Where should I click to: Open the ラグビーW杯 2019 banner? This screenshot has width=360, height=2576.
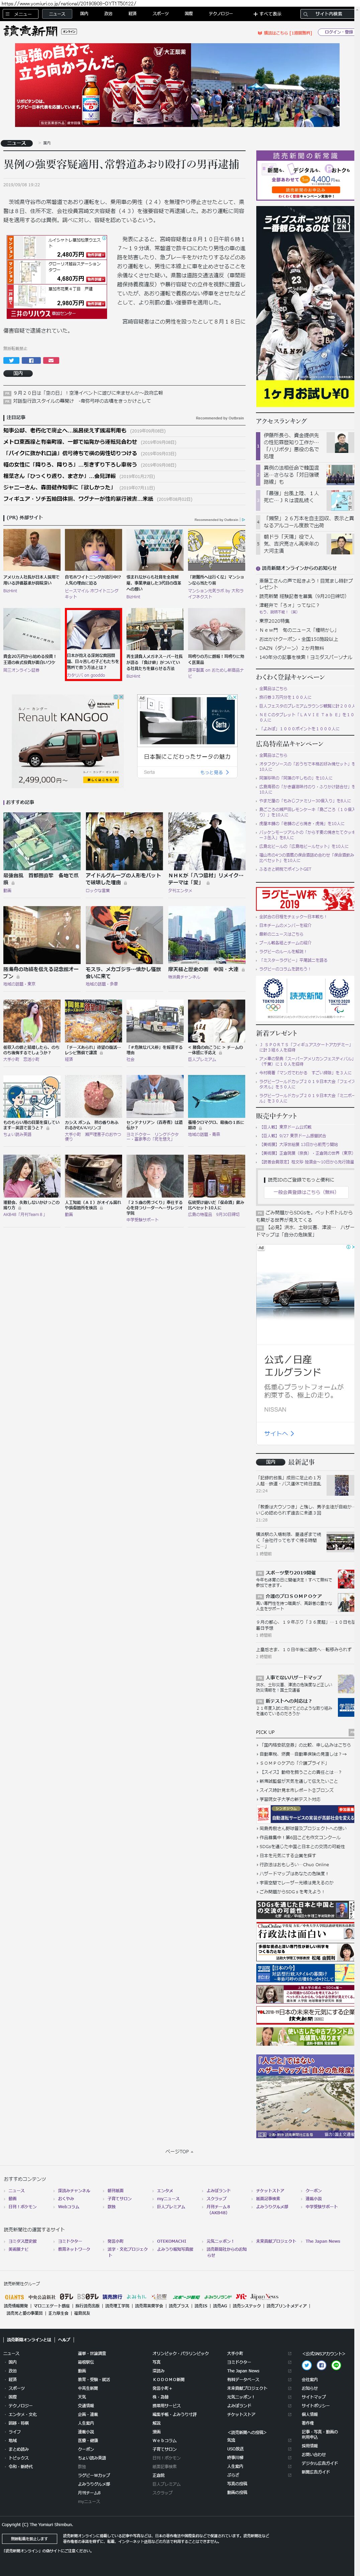(x=305, y=897)
